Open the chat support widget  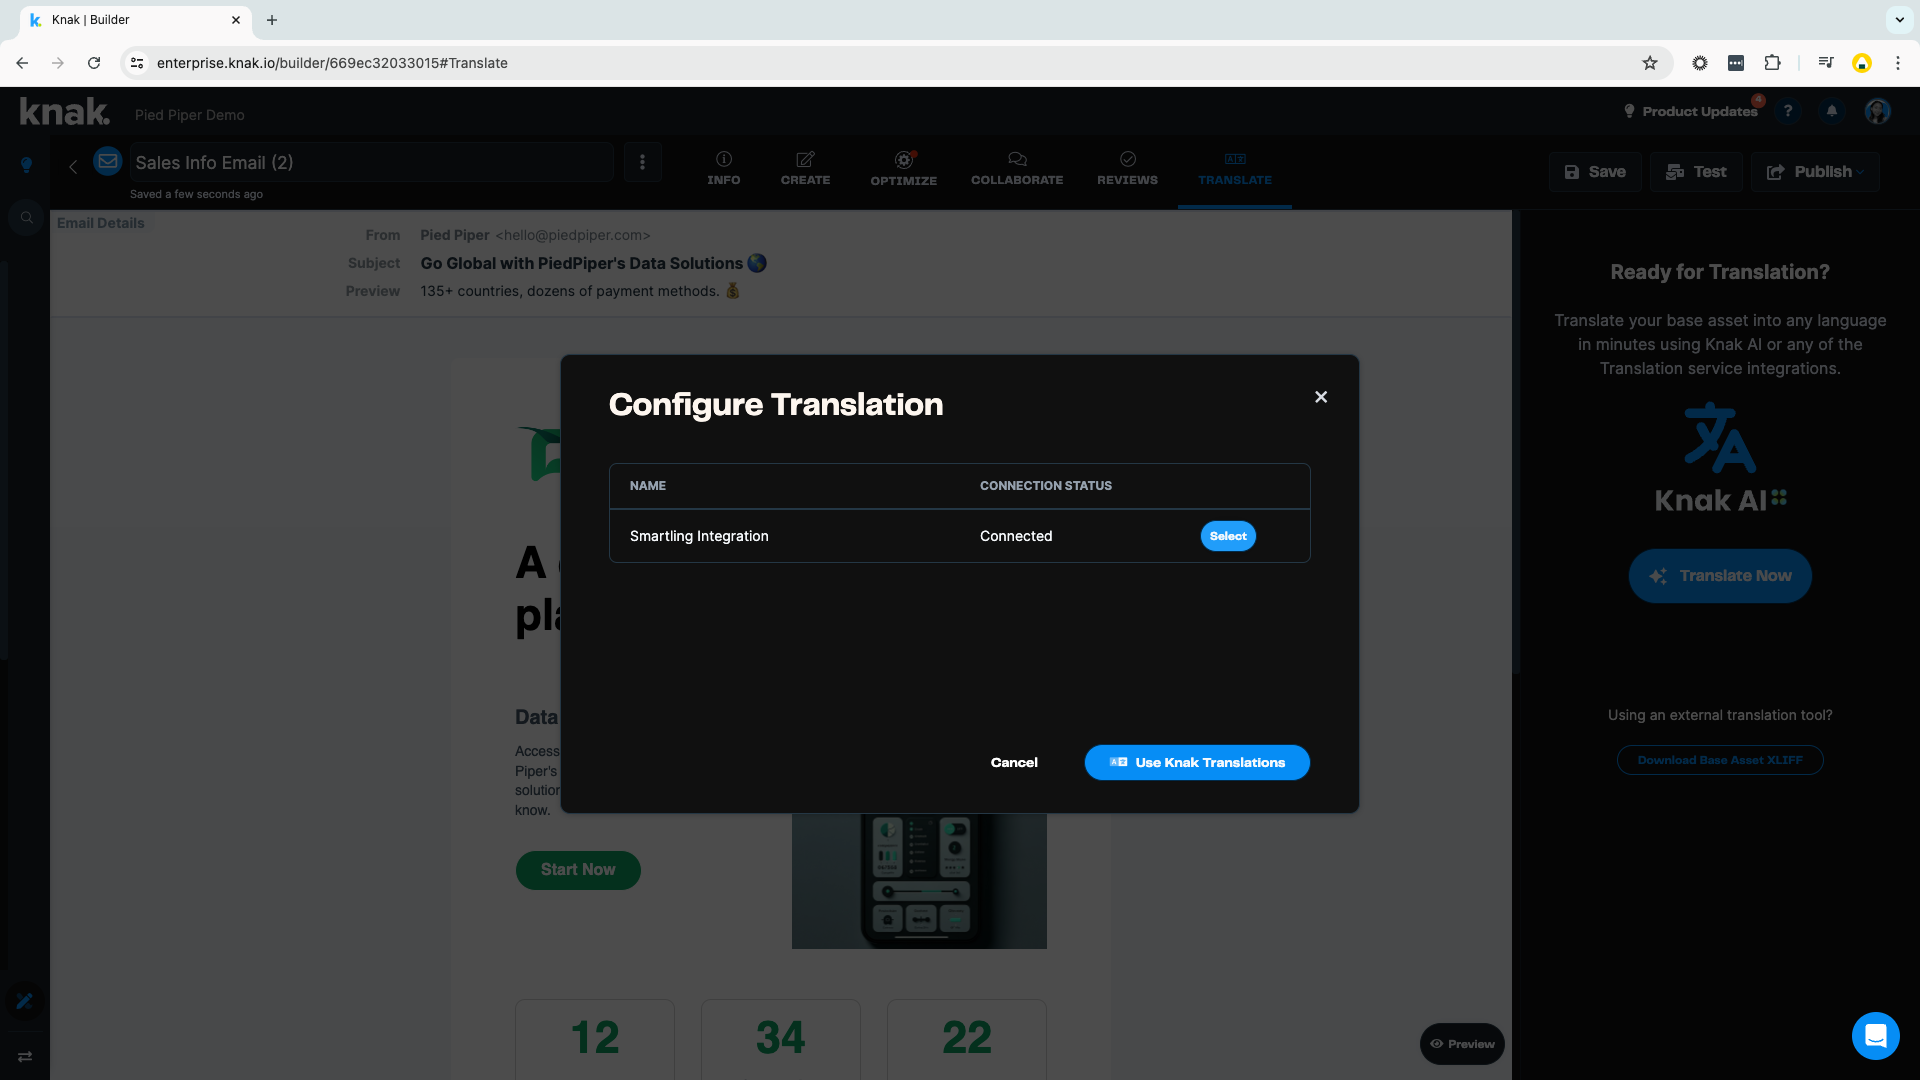(x=1875, y=1035)
